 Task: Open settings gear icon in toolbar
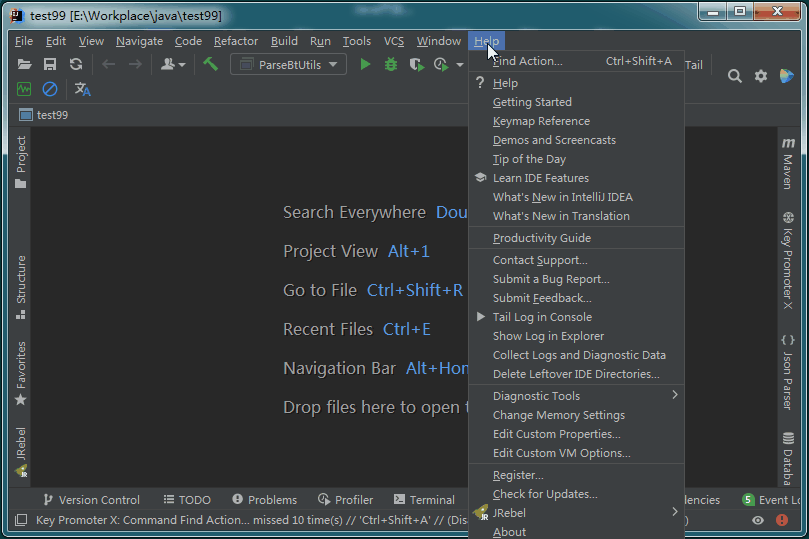pos(761,76)
